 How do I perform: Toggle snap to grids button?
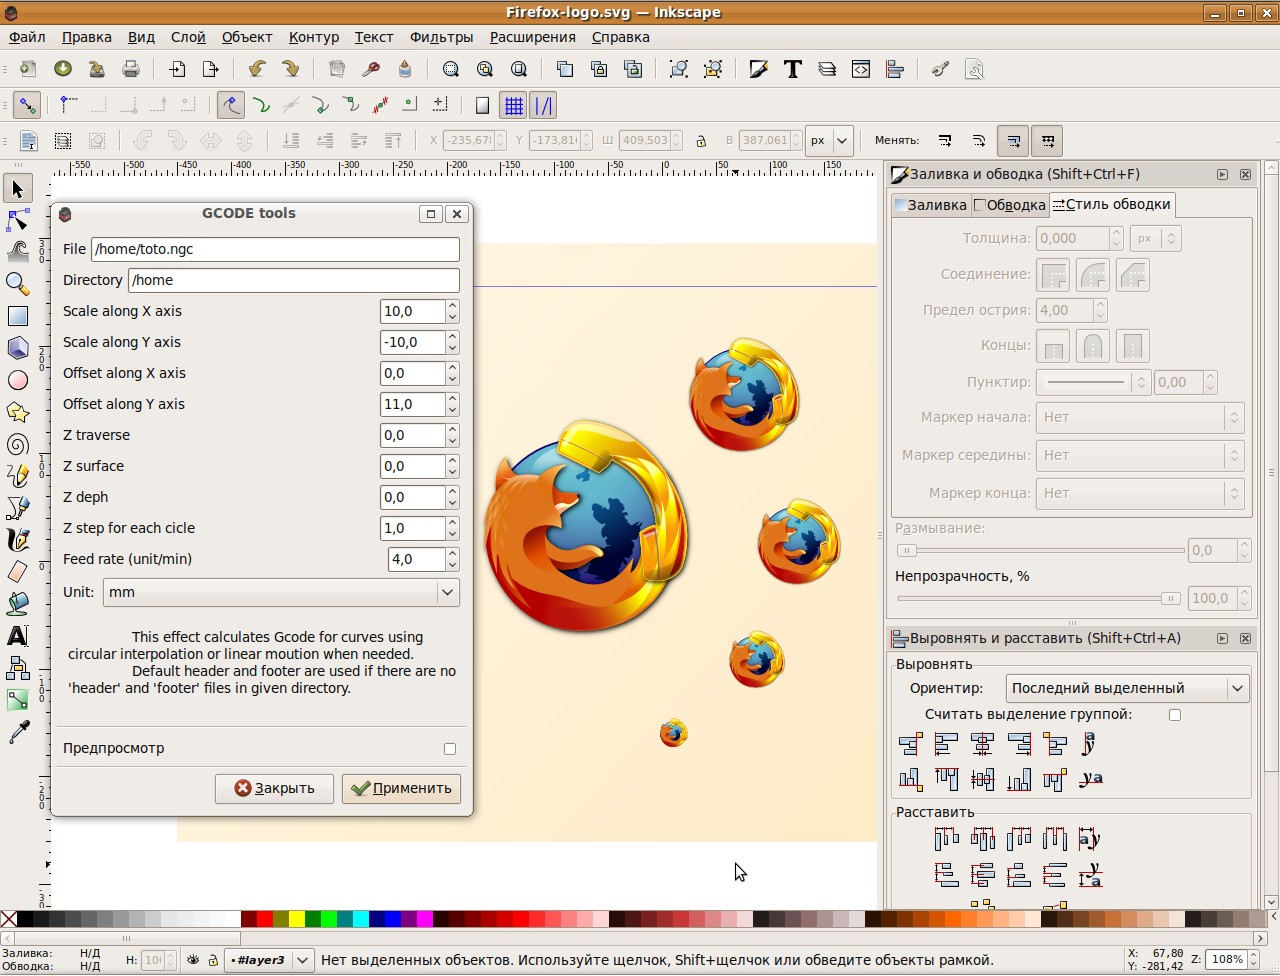click(x=513, y=105)
